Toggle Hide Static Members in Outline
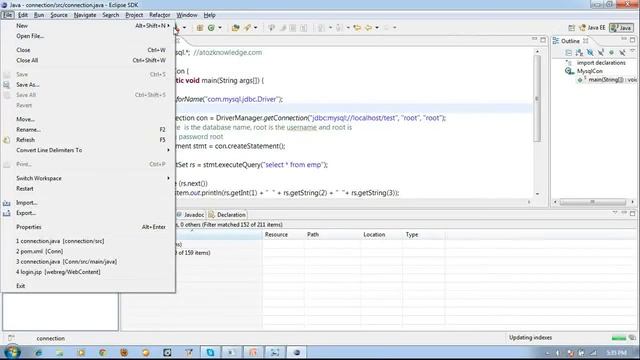This screenshot has width=640, height=360. (x=601, y=53)
